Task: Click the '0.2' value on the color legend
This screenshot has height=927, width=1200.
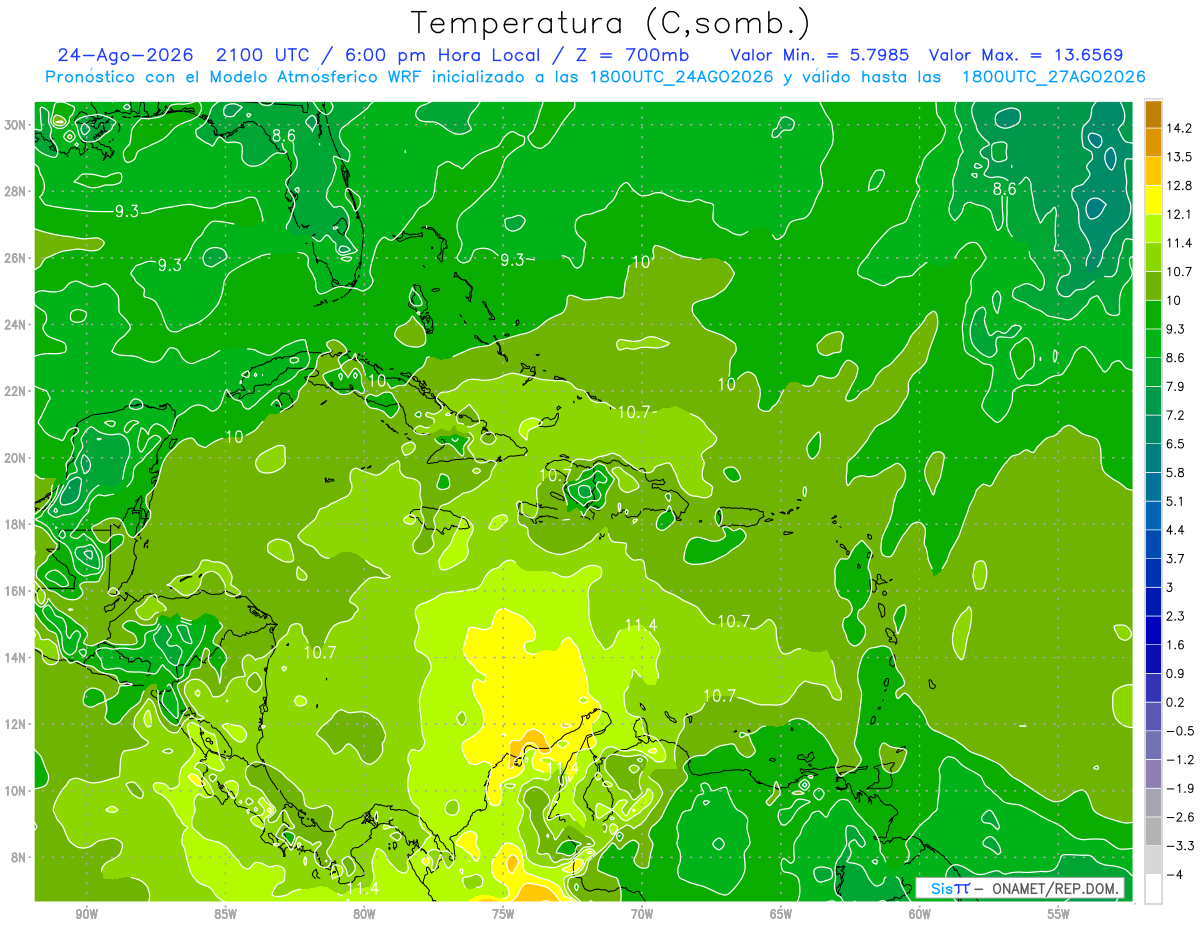Action: click(1176, 702)
